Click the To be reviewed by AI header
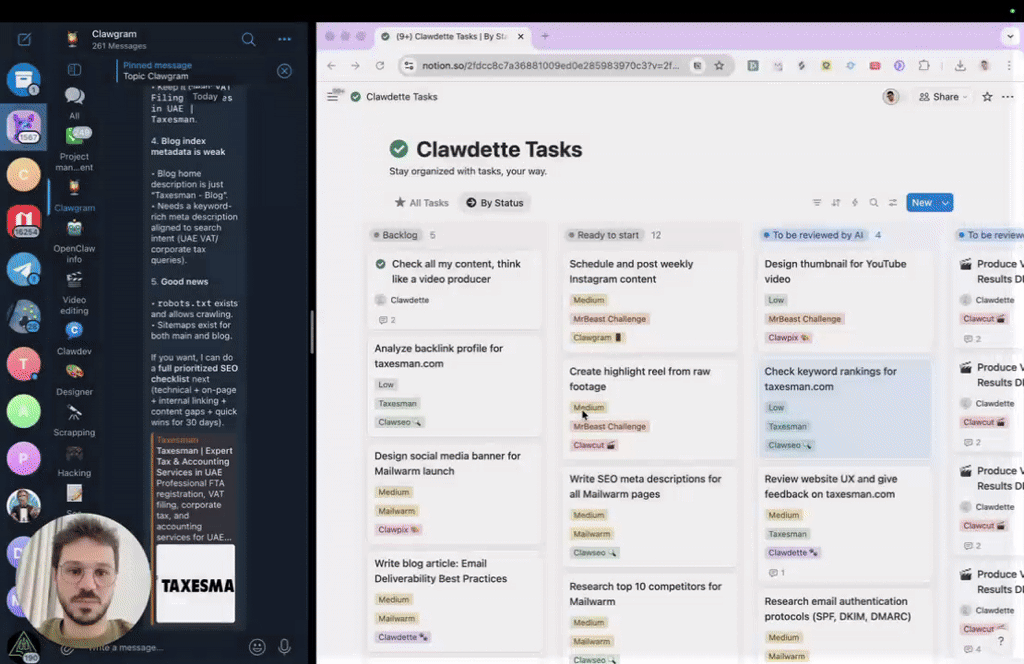This screenshot has width=1024, height=664. tap(813, 235)
